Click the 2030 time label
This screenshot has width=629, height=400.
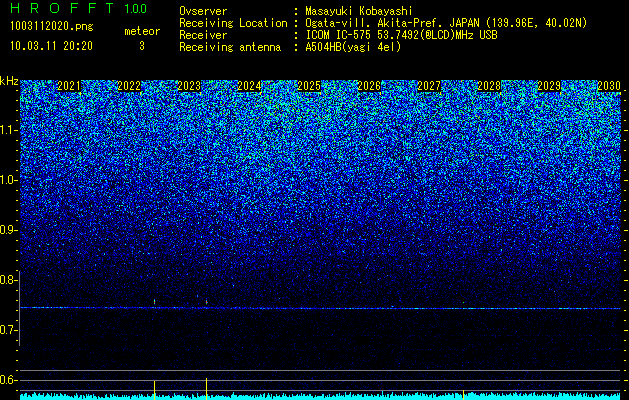(x=609, y=86)
